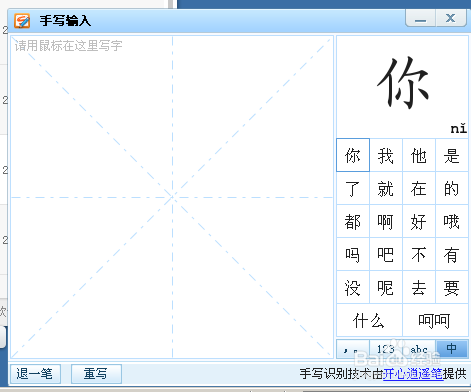Minimize the handwriting input window
Viewport: 471px width, 392px height.
[420, 18]
